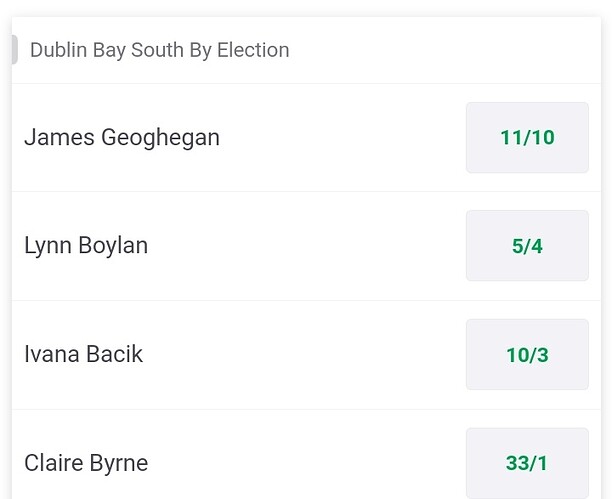Select the 11/10 odds for James Geoghegan

[527, 137]
